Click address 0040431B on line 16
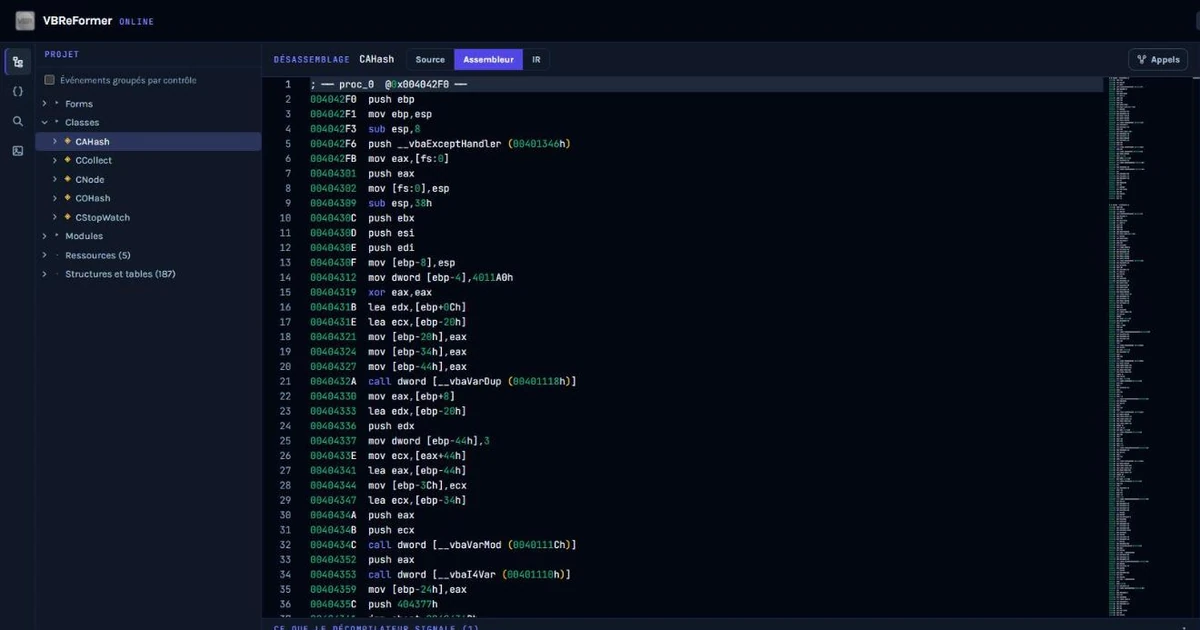This screenshot has height=630, width=1200. [x=333, y=307]
